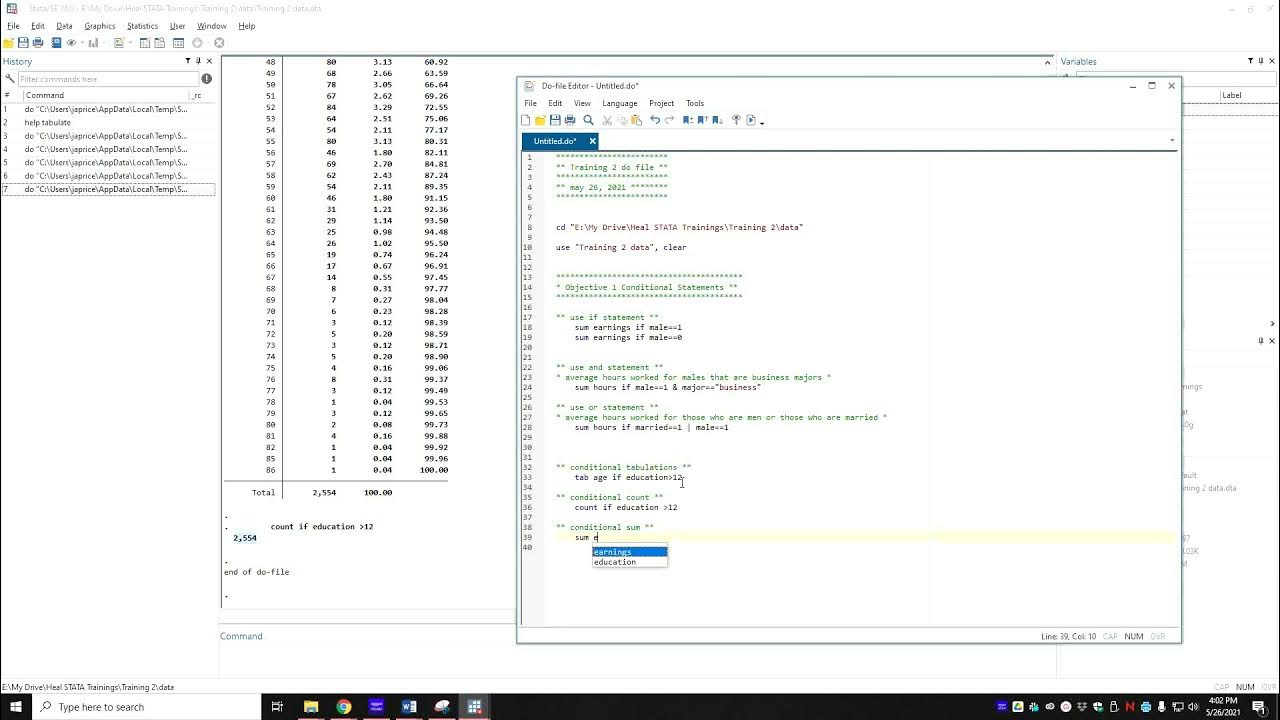
Task: Open the Graph bar-chart icon in main toolbar
Action: [93, 43]
